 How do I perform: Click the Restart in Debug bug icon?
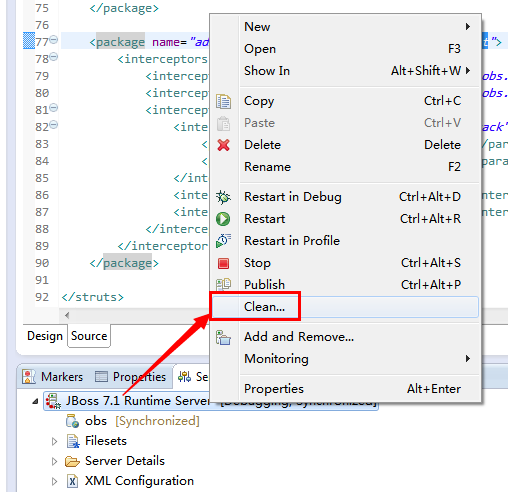click(x=223, y=197)
